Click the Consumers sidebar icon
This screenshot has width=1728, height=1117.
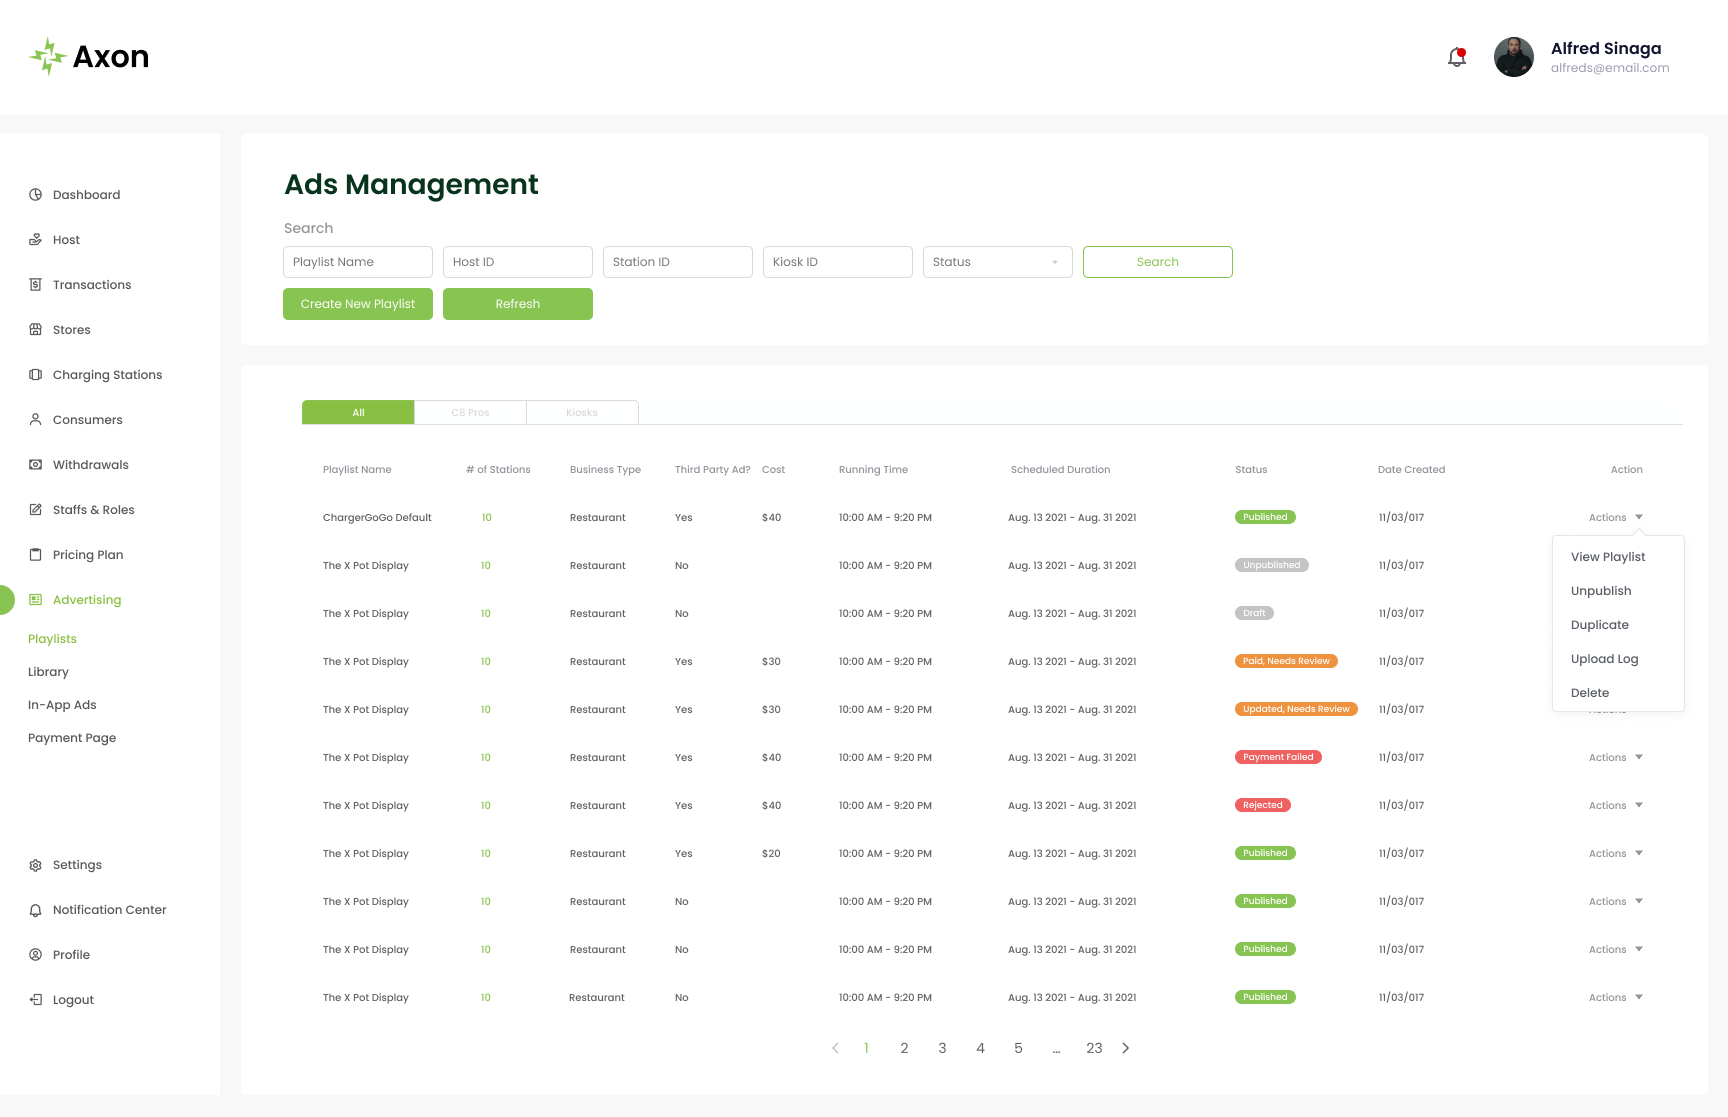tap(35, 420)
